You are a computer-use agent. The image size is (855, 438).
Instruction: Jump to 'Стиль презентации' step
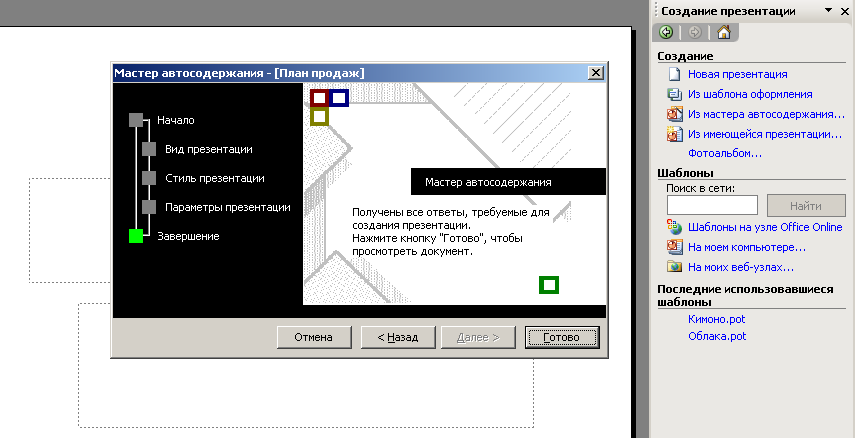(215, 178)
